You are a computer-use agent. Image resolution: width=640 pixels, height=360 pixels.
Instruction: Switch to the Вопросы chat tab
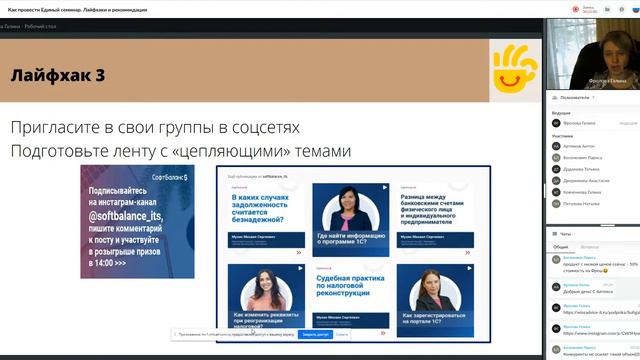(x=589, y=247)
